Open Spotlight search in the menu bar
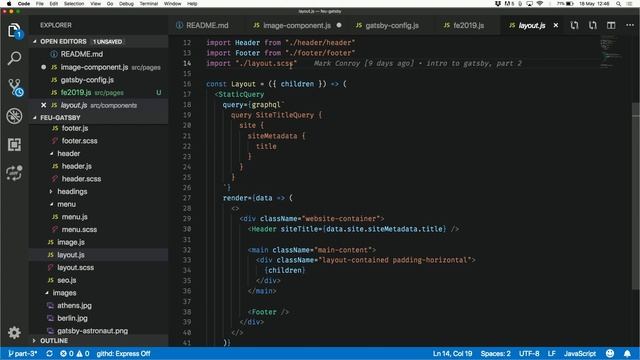 [x=618, y=4]
